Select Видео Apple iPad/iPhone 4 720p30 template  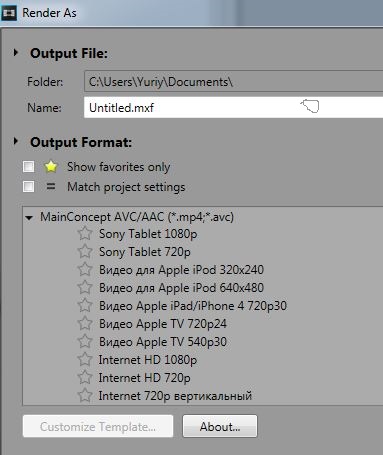[193, 306]
